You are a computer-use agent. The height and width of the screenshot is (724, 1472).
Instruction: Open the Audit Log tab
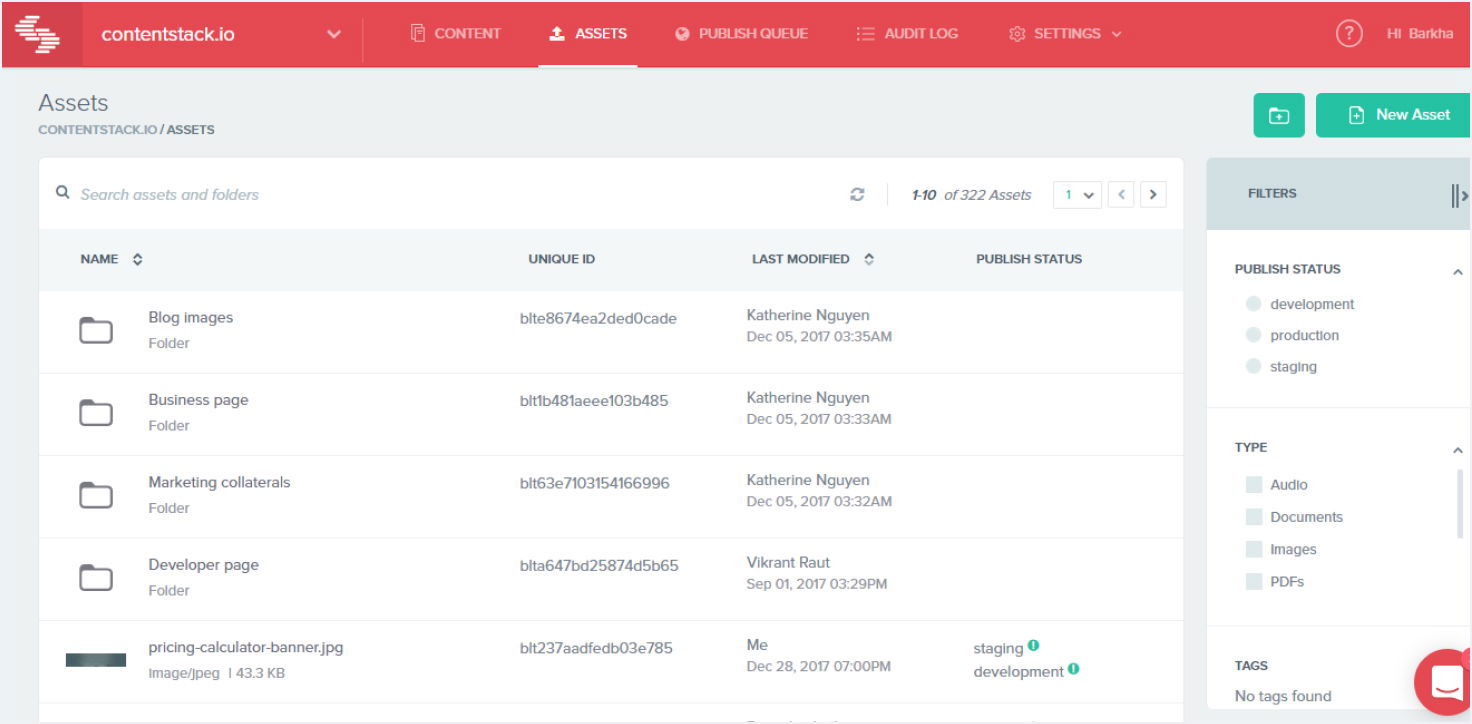907,34
